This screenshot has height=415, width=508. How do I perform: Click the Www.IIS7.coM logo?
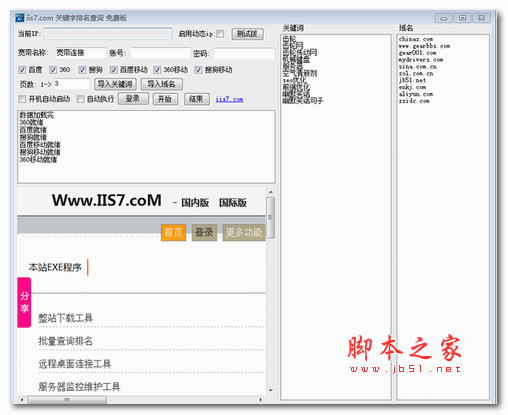[107, 200]
